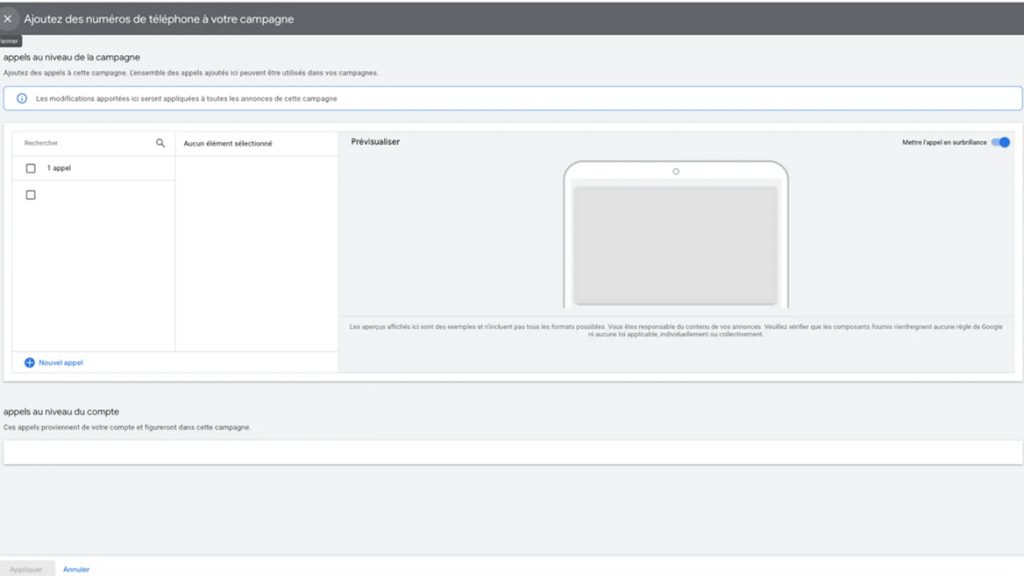Click the dialog title 'Ajoutez des numéros de téléphone'
This screenshot has height=576, width=1024.
pos(159,19)
